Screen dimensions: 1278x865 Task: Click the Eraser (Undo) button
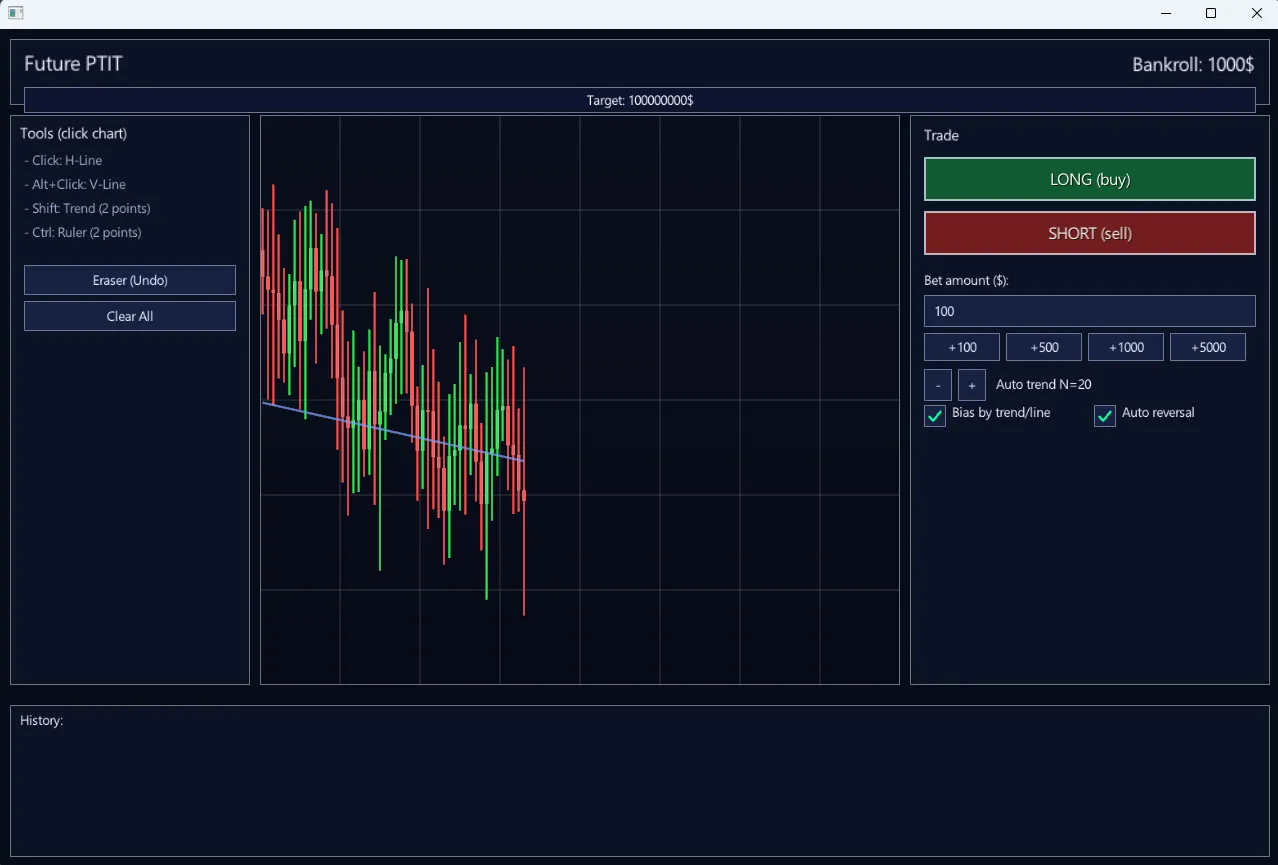pos(130,280)
